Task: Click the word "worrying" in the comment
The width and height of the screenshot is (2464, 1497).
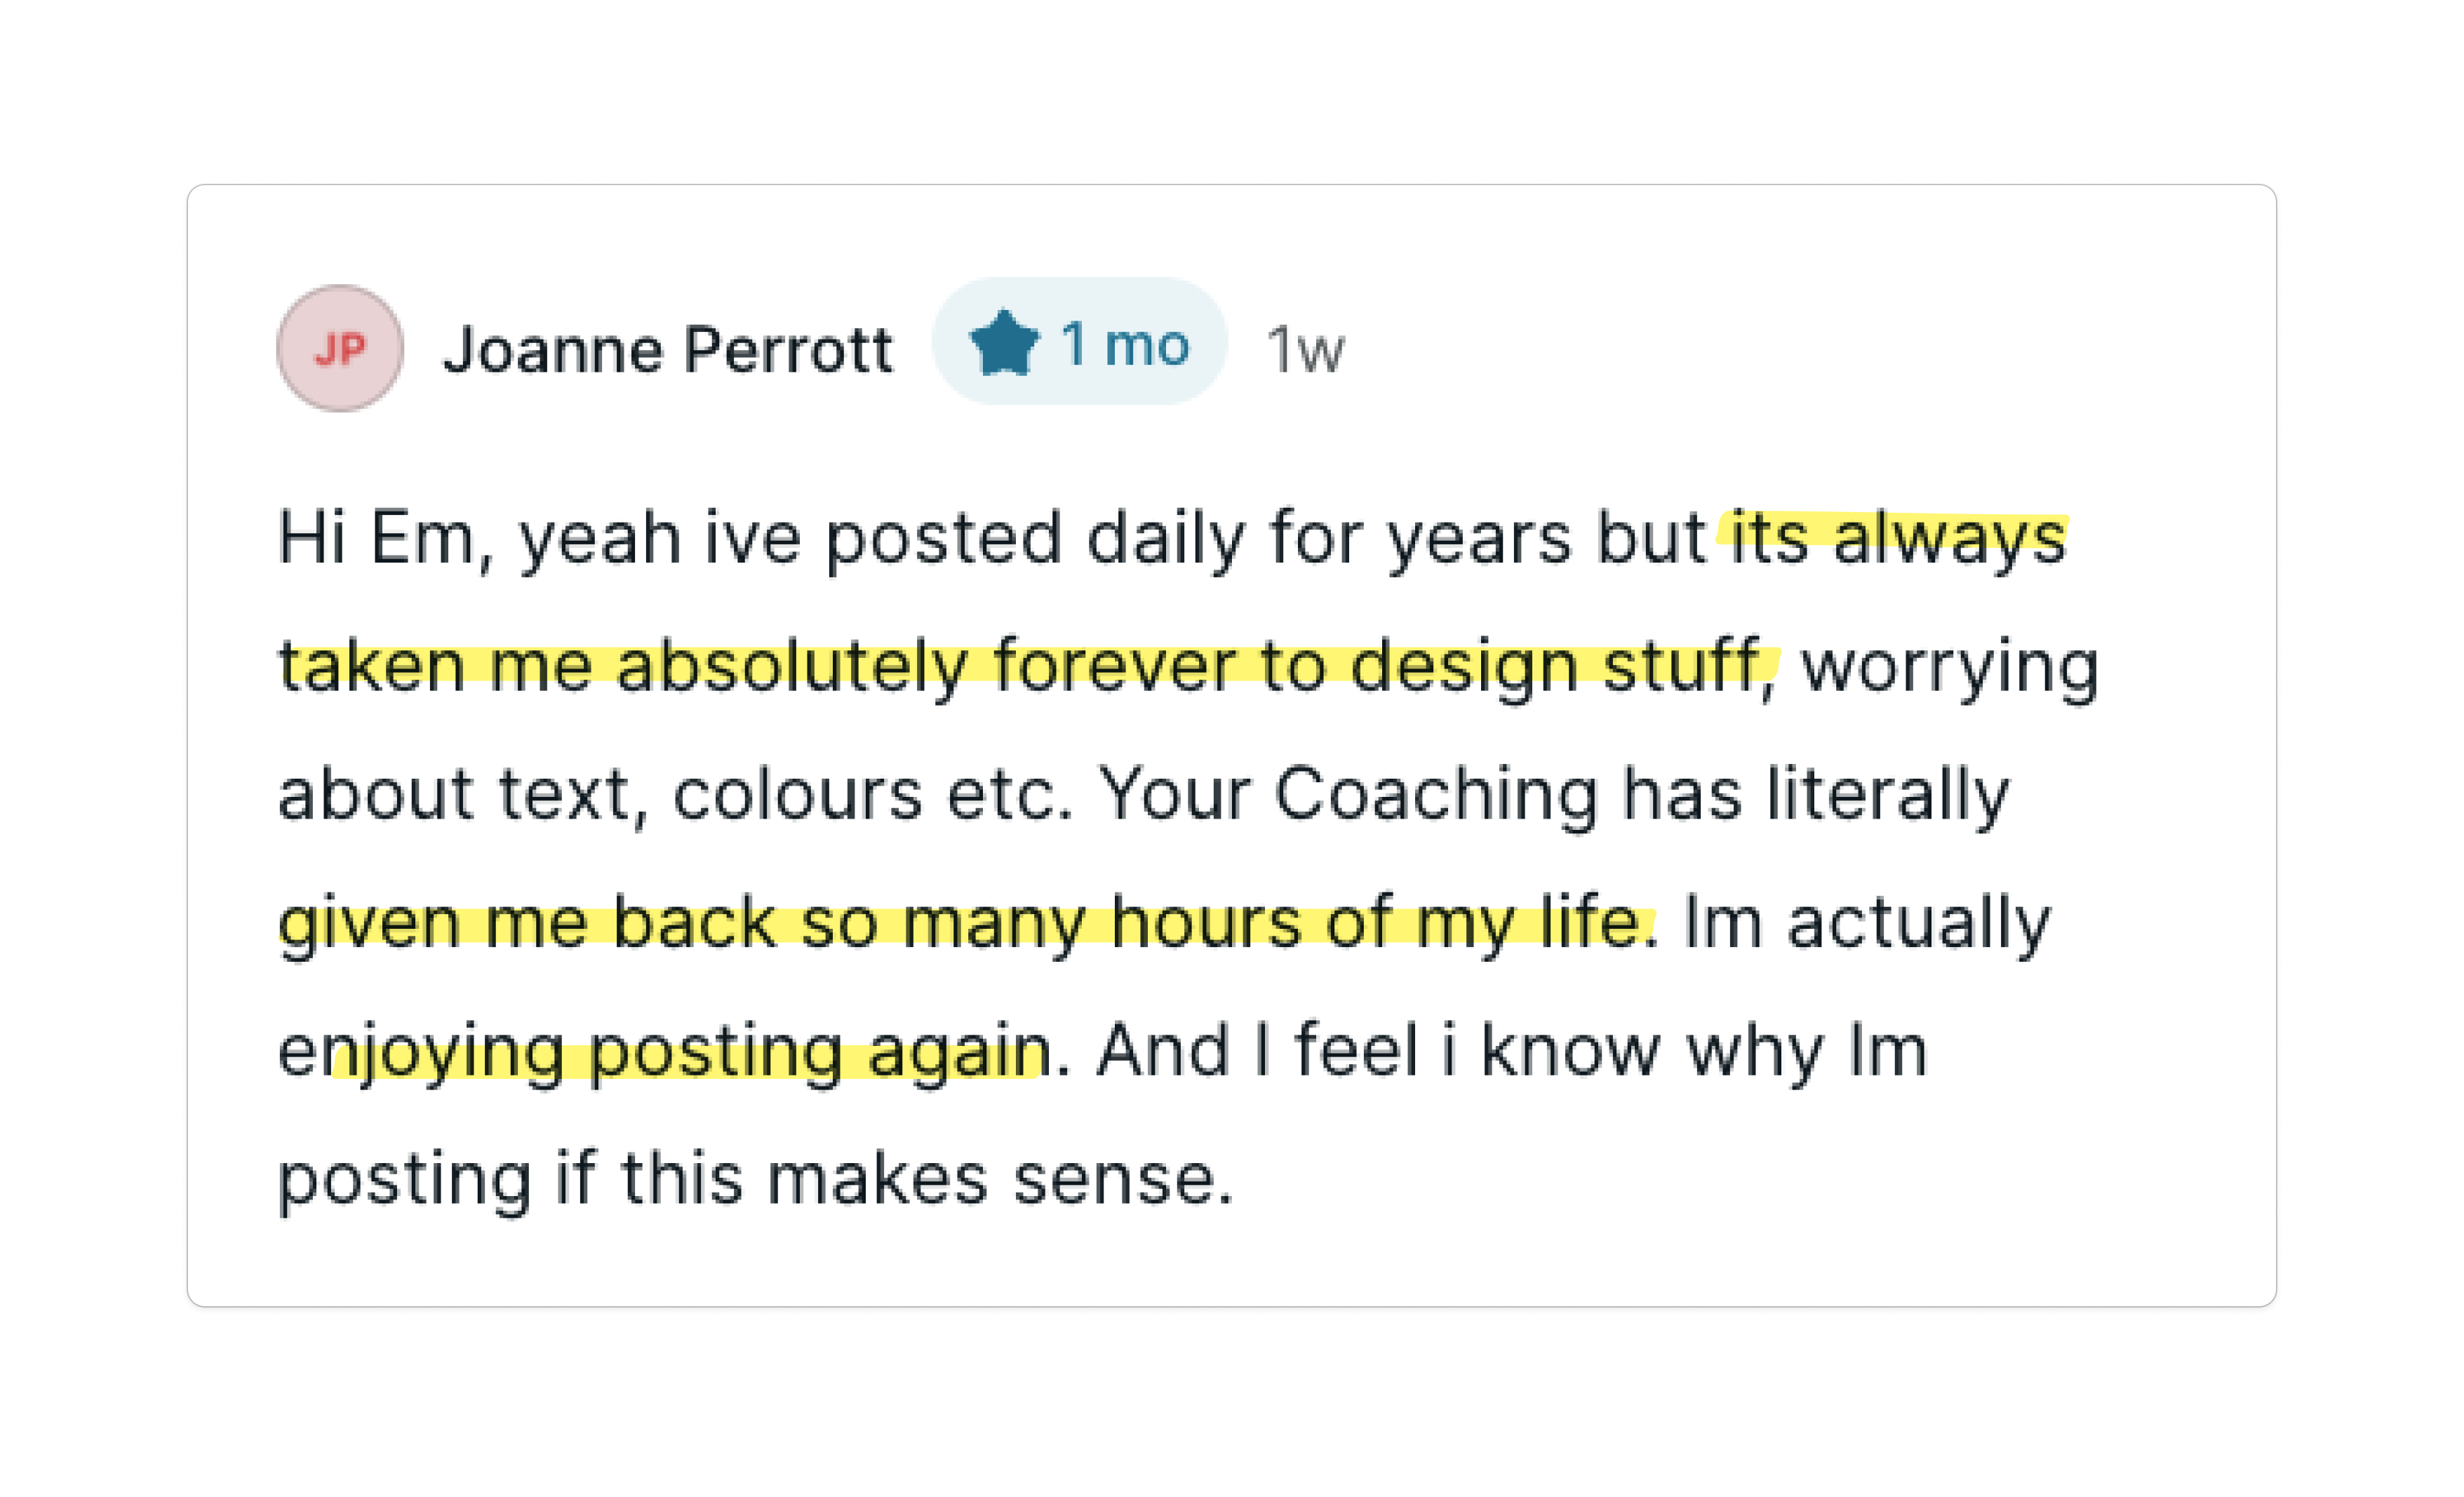Action: click(1949, 666)
